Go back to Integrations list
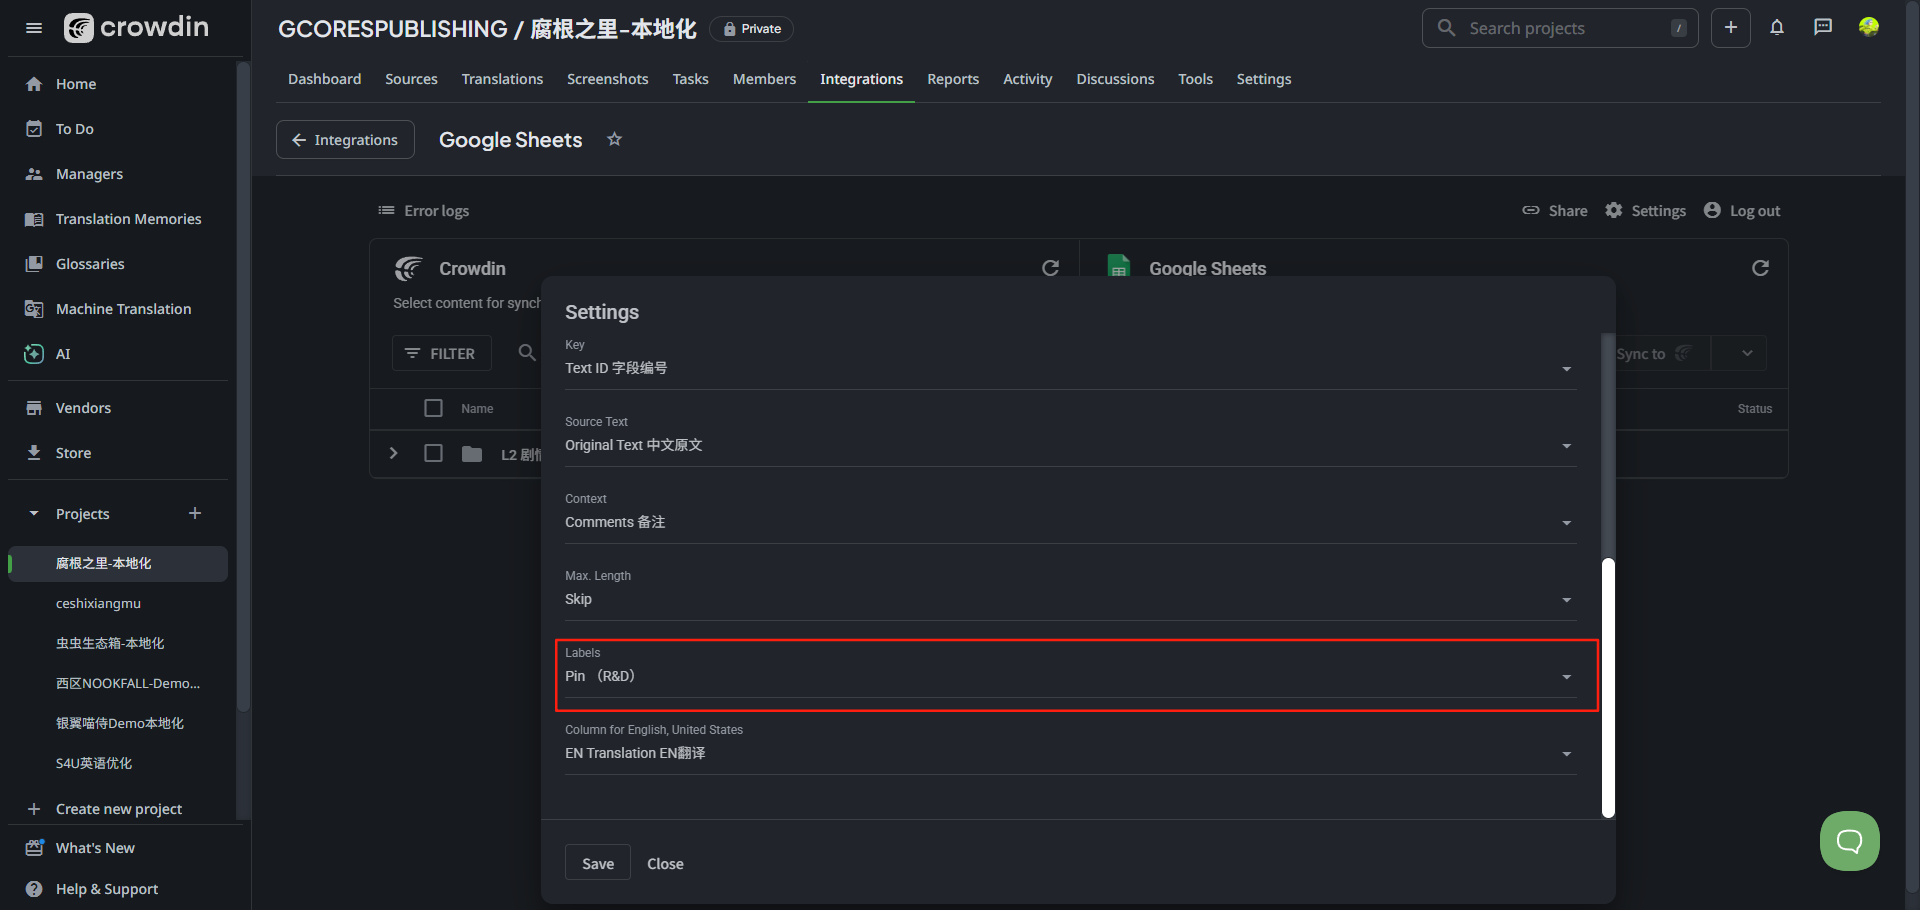1920x910 pixels. click(x=345, y=140)
